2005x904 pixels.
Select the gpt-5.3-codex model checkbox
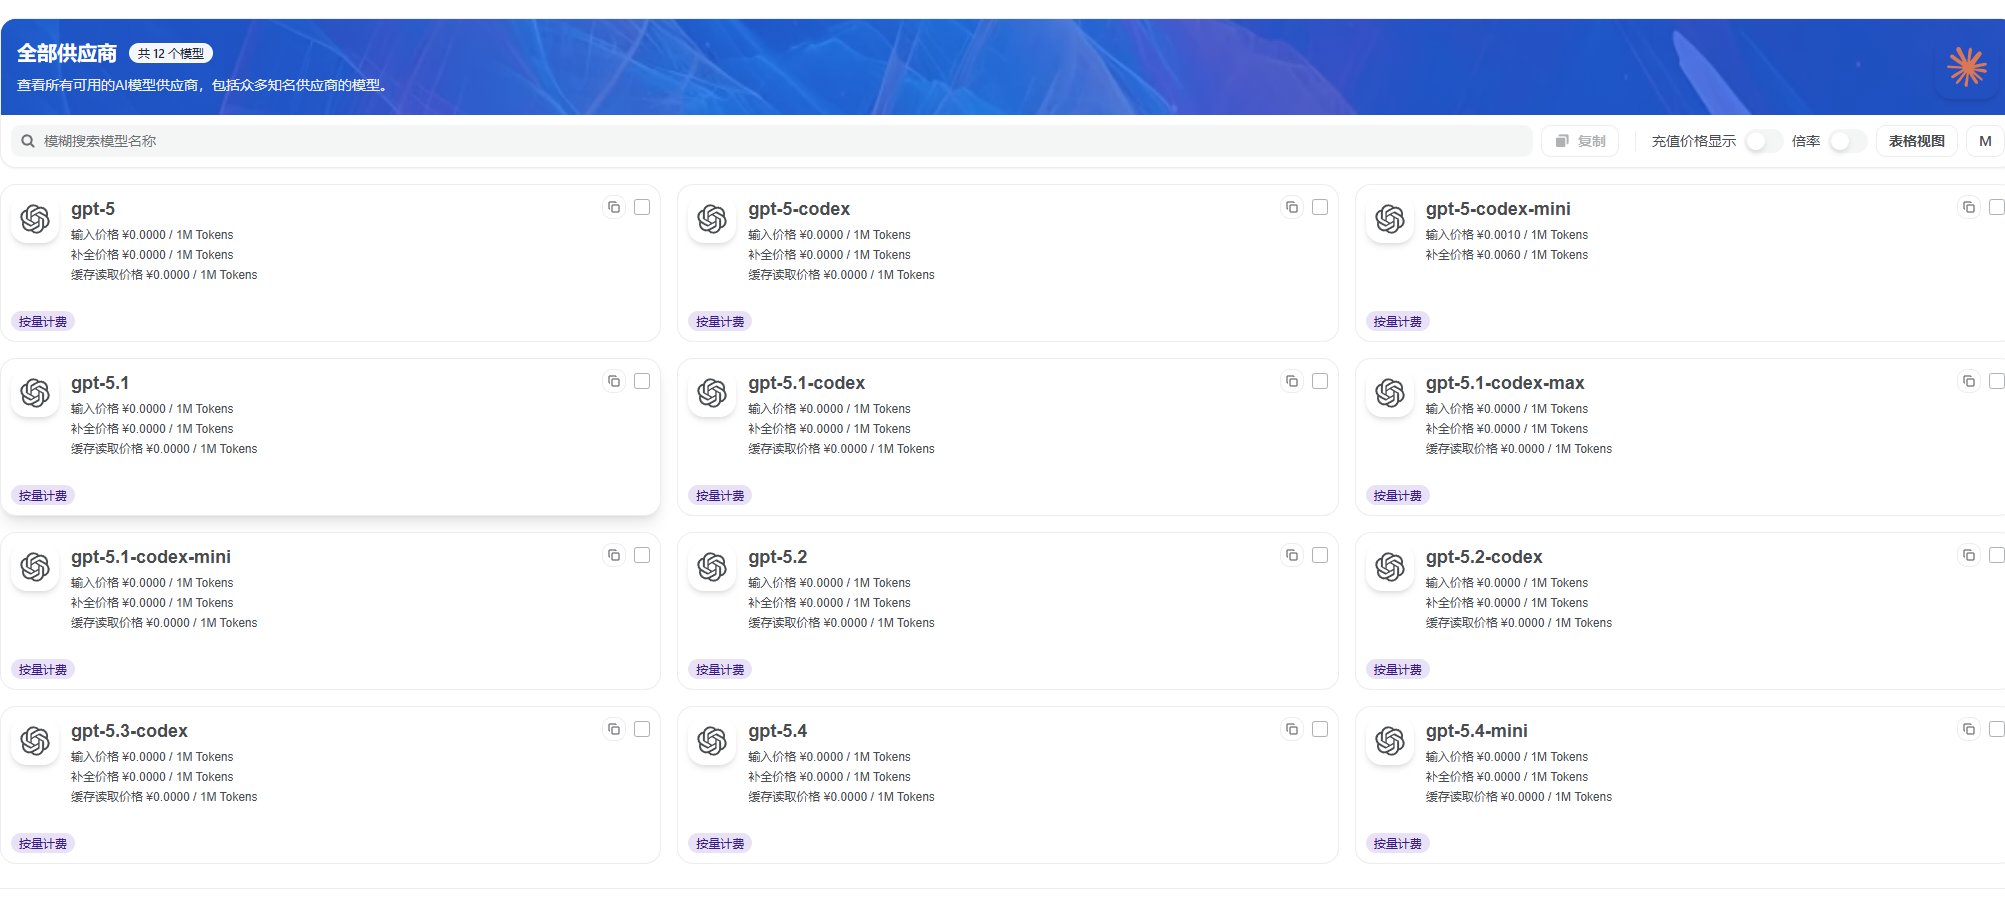pyautogui.click(x=642, y=729)
